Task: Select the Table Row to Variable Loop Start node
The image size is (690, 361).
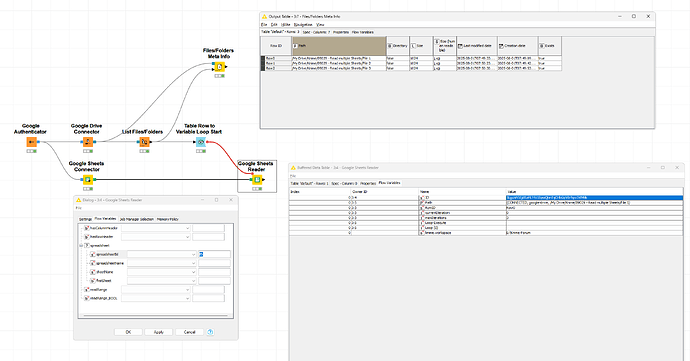Action: pyautogui.click(x=201, y=142)
